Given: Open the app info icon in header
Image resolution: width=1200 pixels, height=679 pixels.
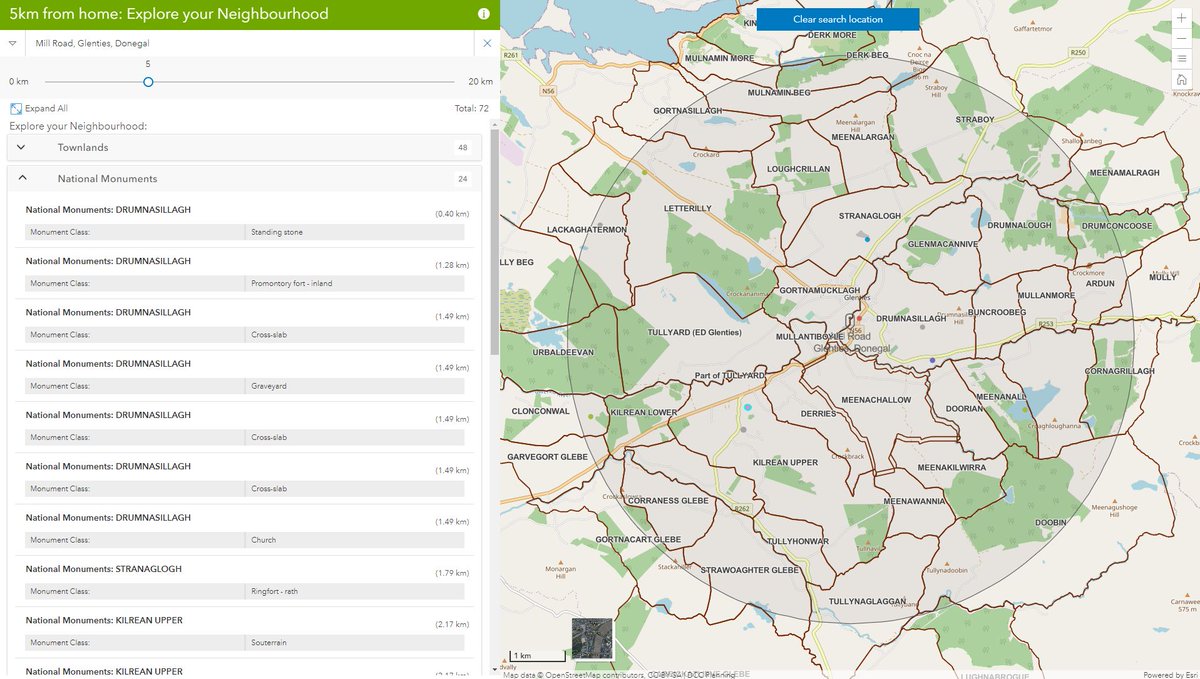Looking at the screenshot, I should pyautogui.click(x=484, y=14).
